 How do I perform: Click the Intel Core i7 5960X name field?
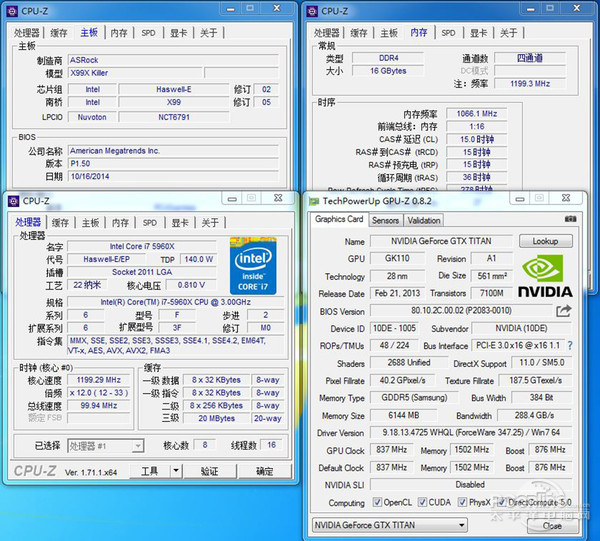[x=142, y=246]
